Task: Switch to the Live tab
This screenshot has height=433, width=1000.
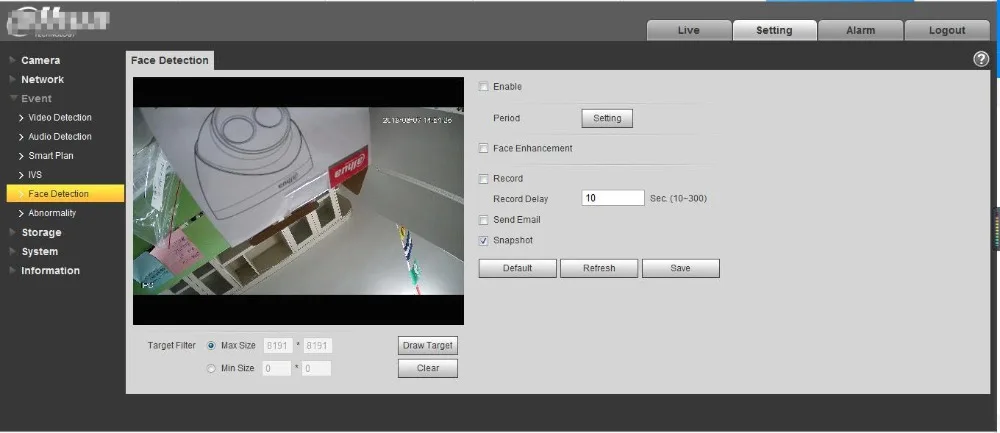Action: (x=689, y=30)
